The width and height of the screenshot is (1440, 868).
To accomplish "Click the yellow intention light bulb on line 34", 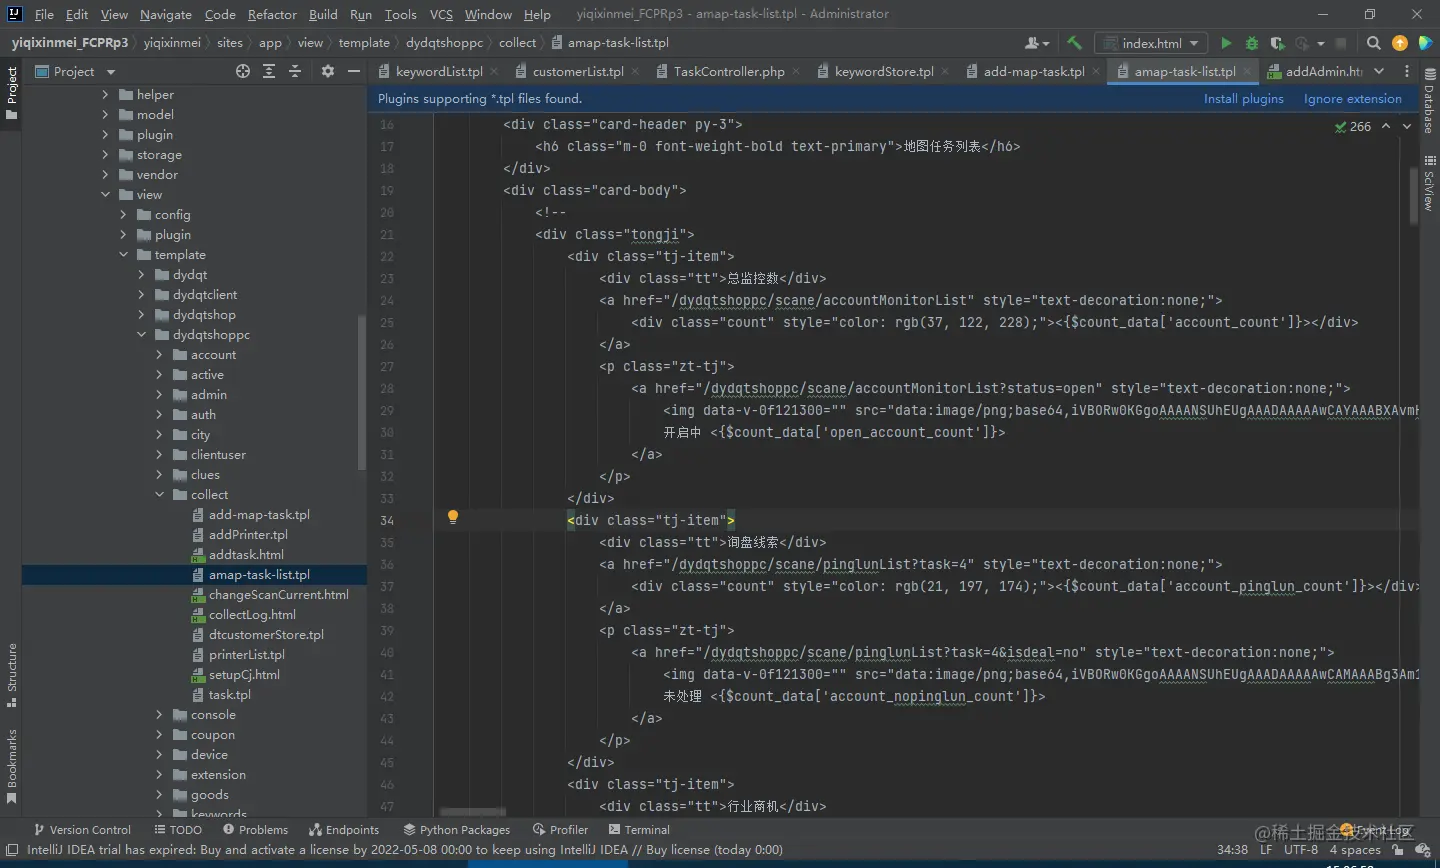I will click(453, 517).
